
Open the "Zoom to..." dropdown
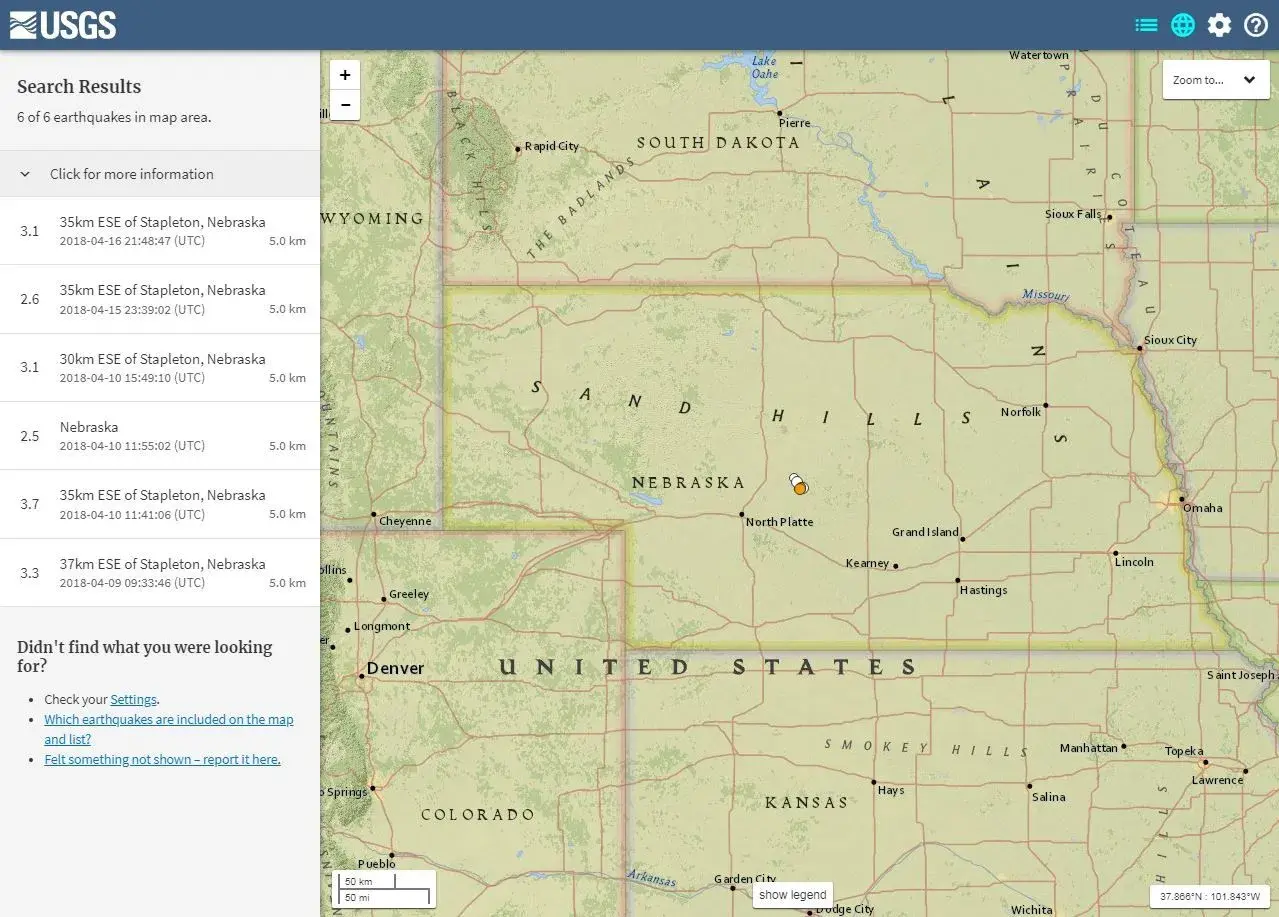coord(1215,79)
